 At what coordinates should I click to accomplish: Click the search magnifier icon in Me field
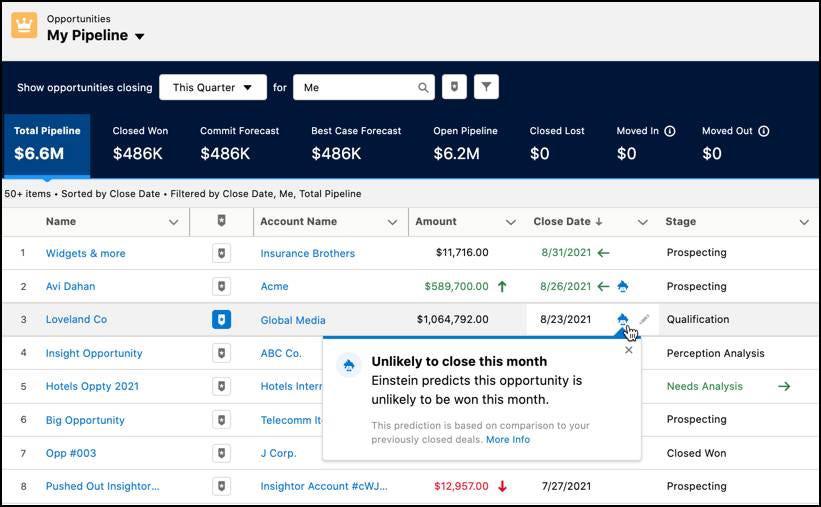pyautogui.click(x=423, y=88)
